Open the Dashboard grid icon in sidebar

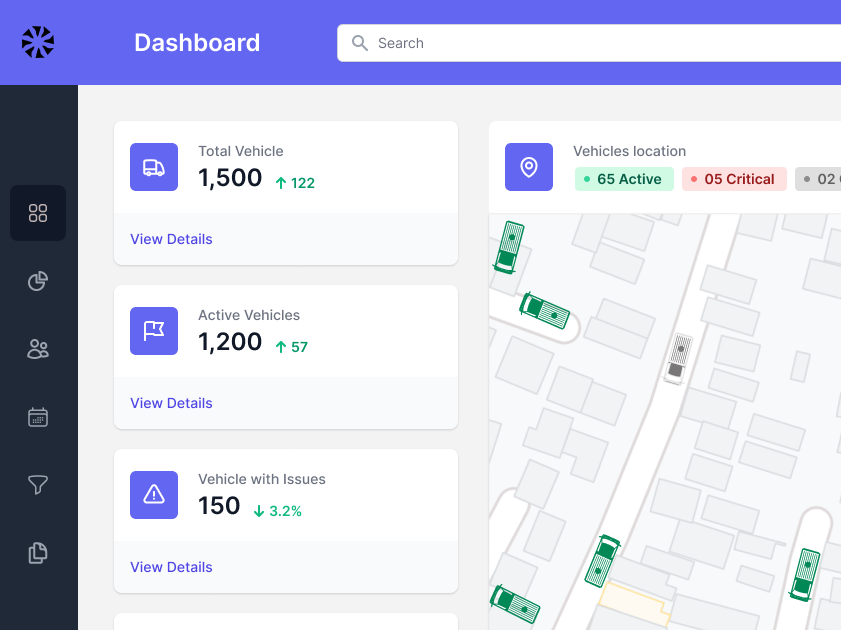coord(37,213)
